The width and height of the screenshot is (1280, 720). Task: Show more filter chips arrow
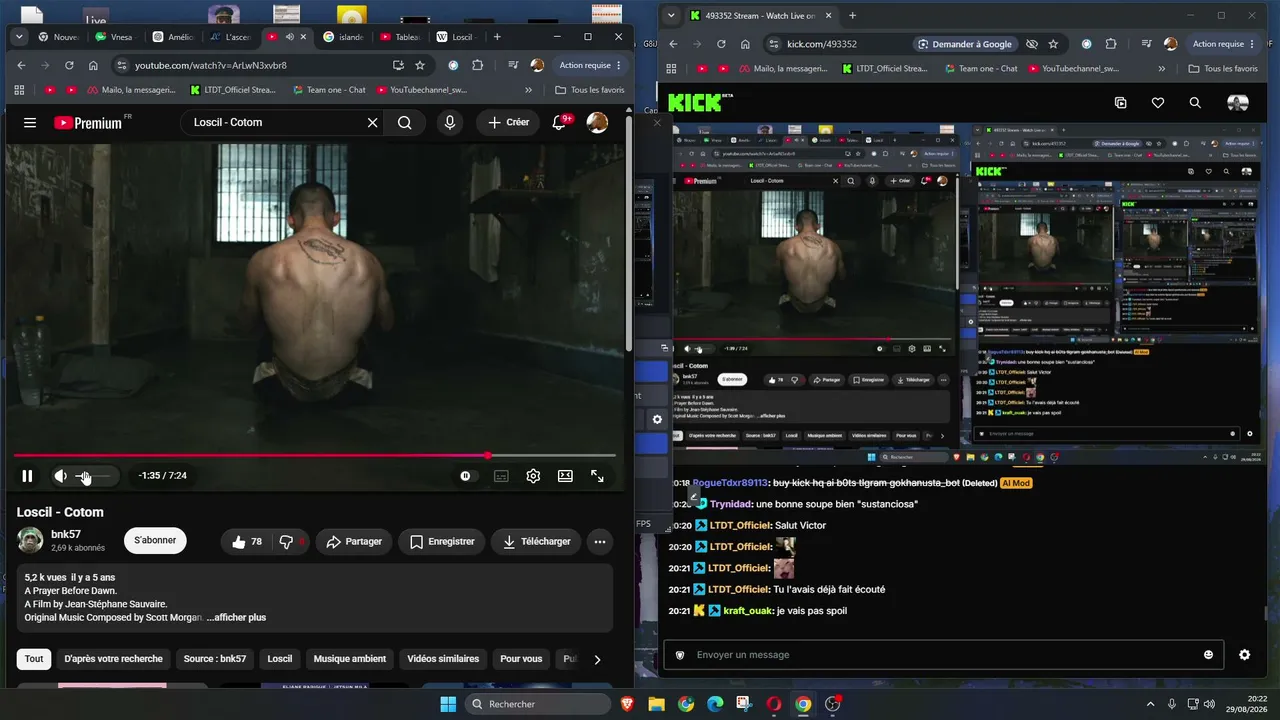[x=597, y=659]
